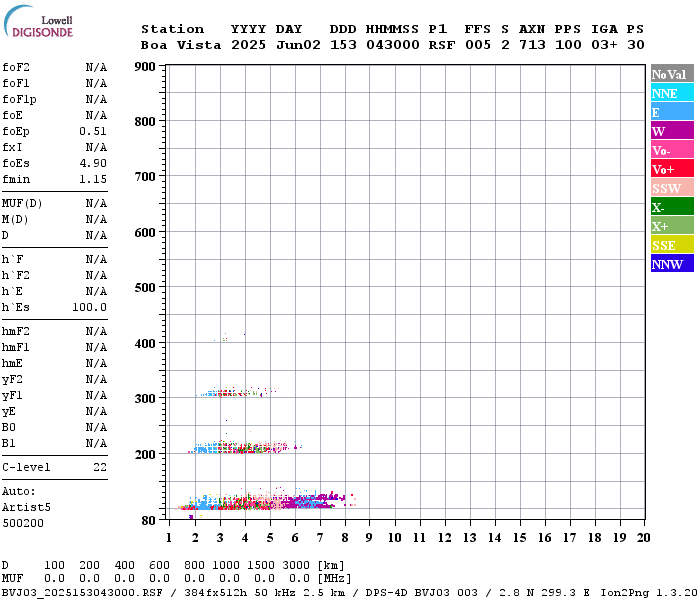The height and width of the screenshot is (600, 700).
Task: Select the NNE cyan legend swatch
Action: point(672,92)
